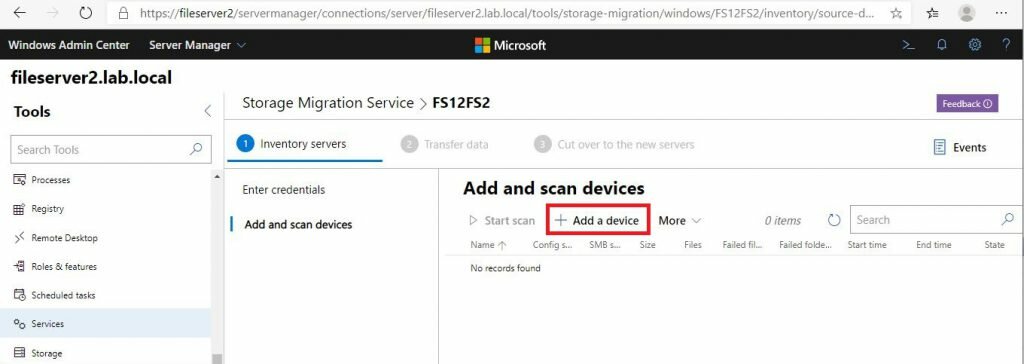Open the notifications bell icon
The height and width of the screenshot is (364, 1024).
pyautogui.click(x=942, y=45)
